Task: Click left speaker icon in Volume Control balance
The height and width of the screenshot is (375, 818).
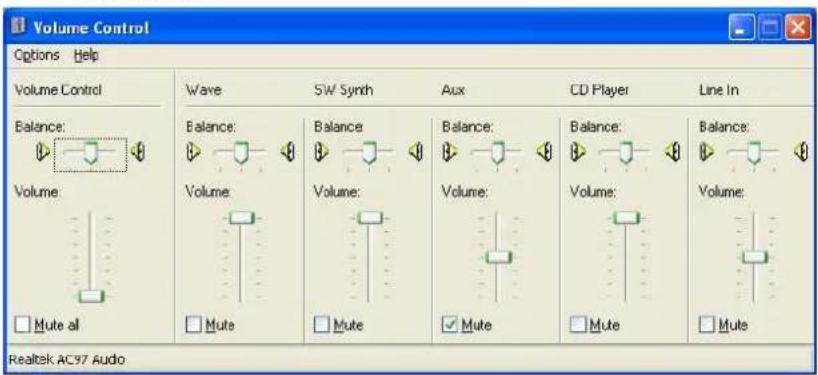Action: point(43,151)
